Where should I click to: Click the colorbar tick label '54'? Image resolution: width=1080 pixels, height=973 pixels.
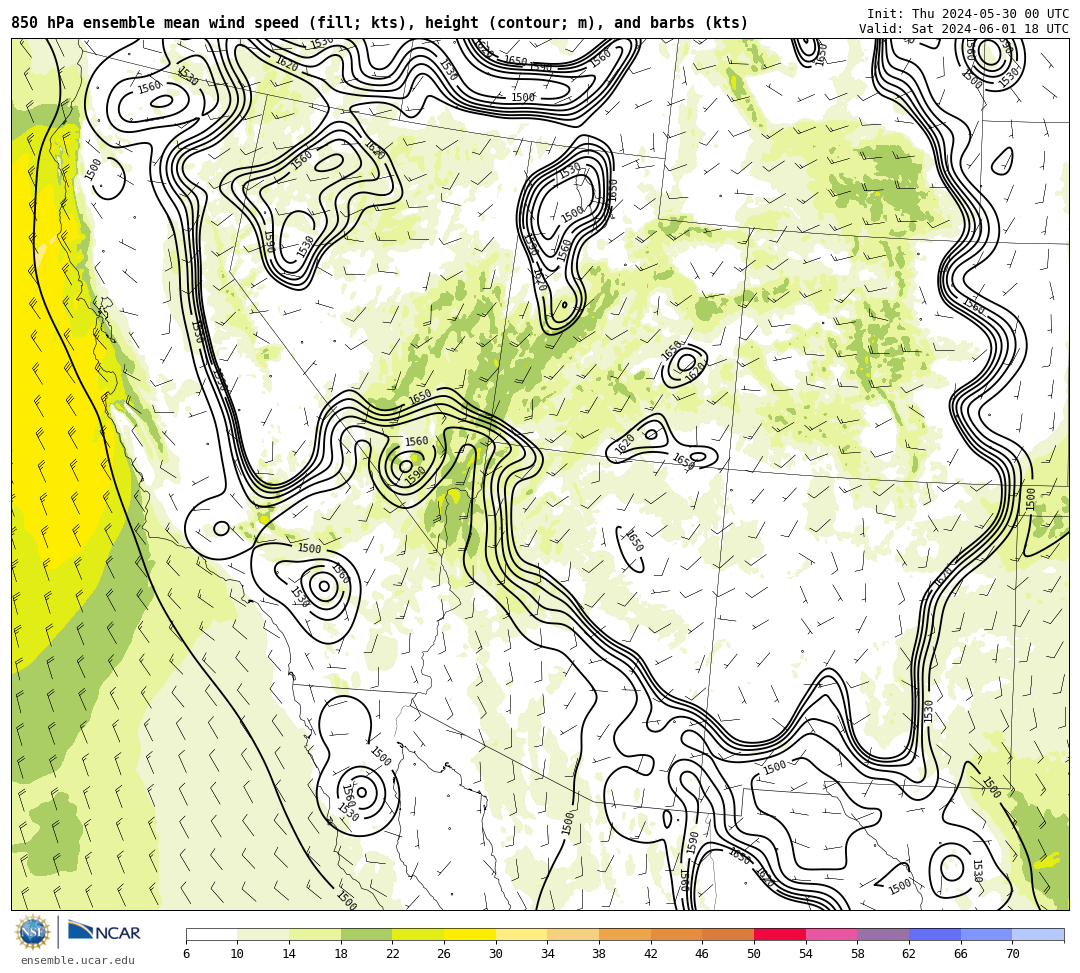point(806,954)
